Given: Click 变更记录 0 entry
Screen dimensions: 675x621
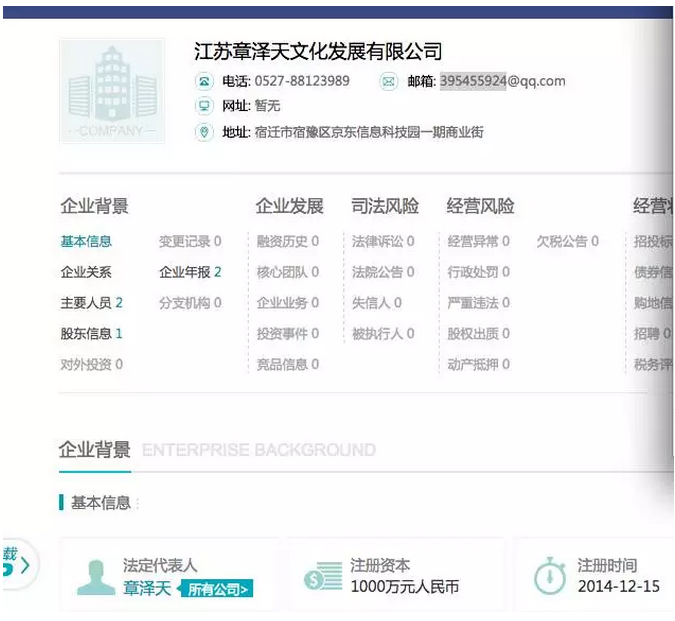Looking at the screenshot, I should [190, 241].
